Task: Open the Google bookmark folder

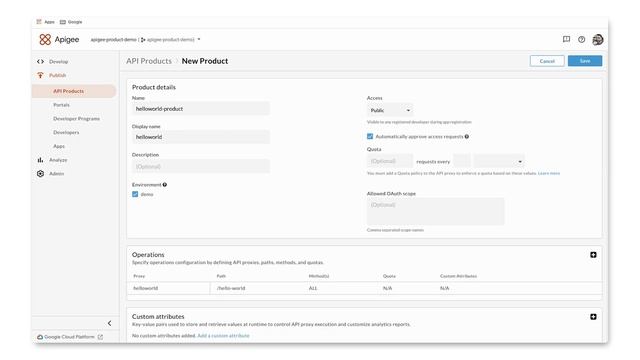Action: click(71, 22)
